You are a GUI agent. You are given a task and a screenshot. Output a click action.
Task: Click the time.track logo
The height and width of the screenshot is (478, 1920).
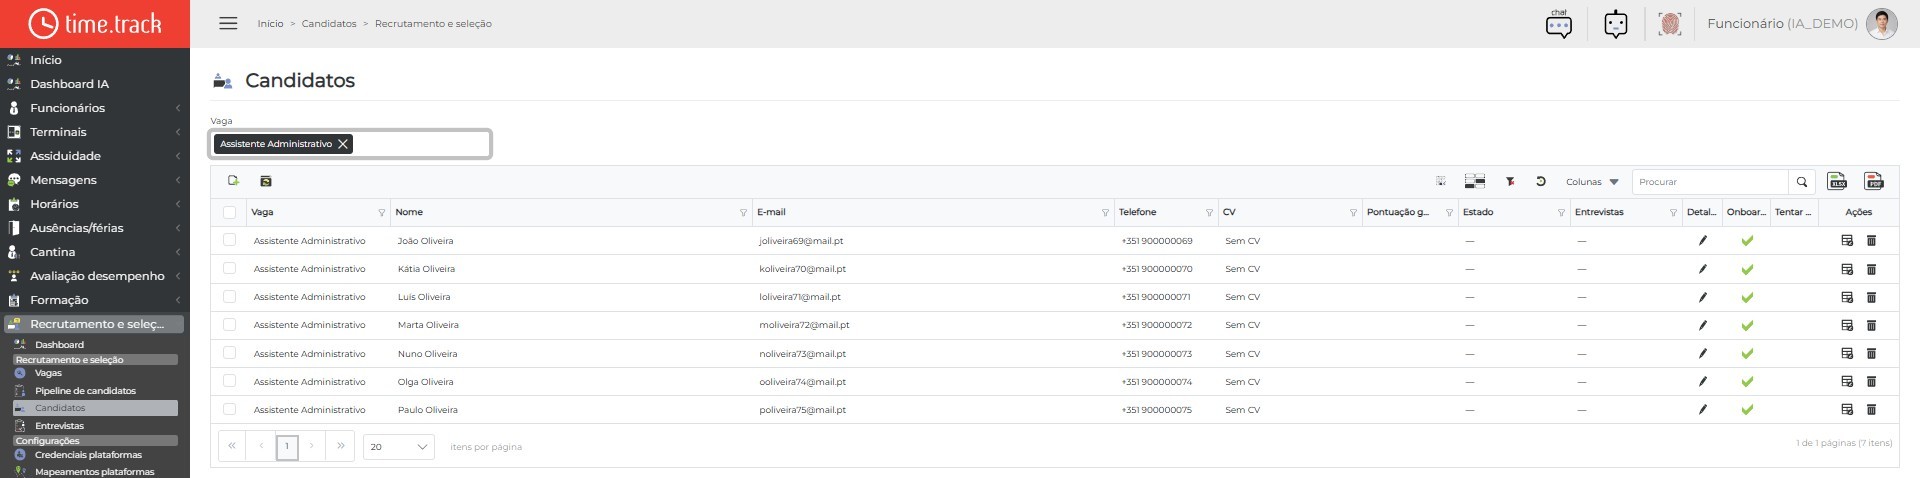[95, 24]
